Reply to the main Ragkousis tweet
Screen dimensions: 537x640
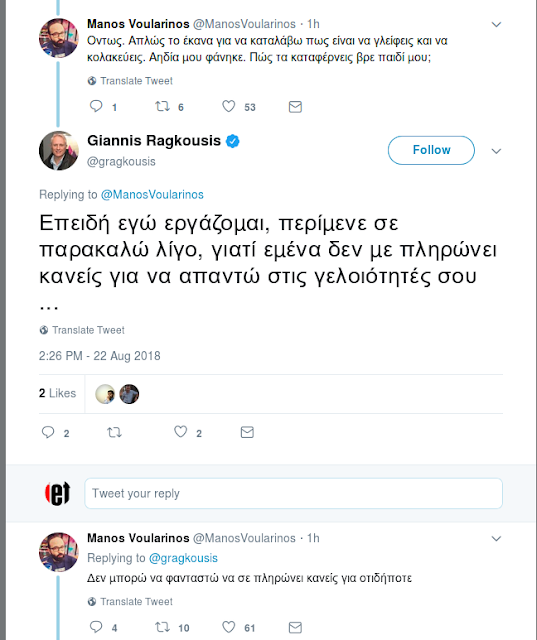48,432
